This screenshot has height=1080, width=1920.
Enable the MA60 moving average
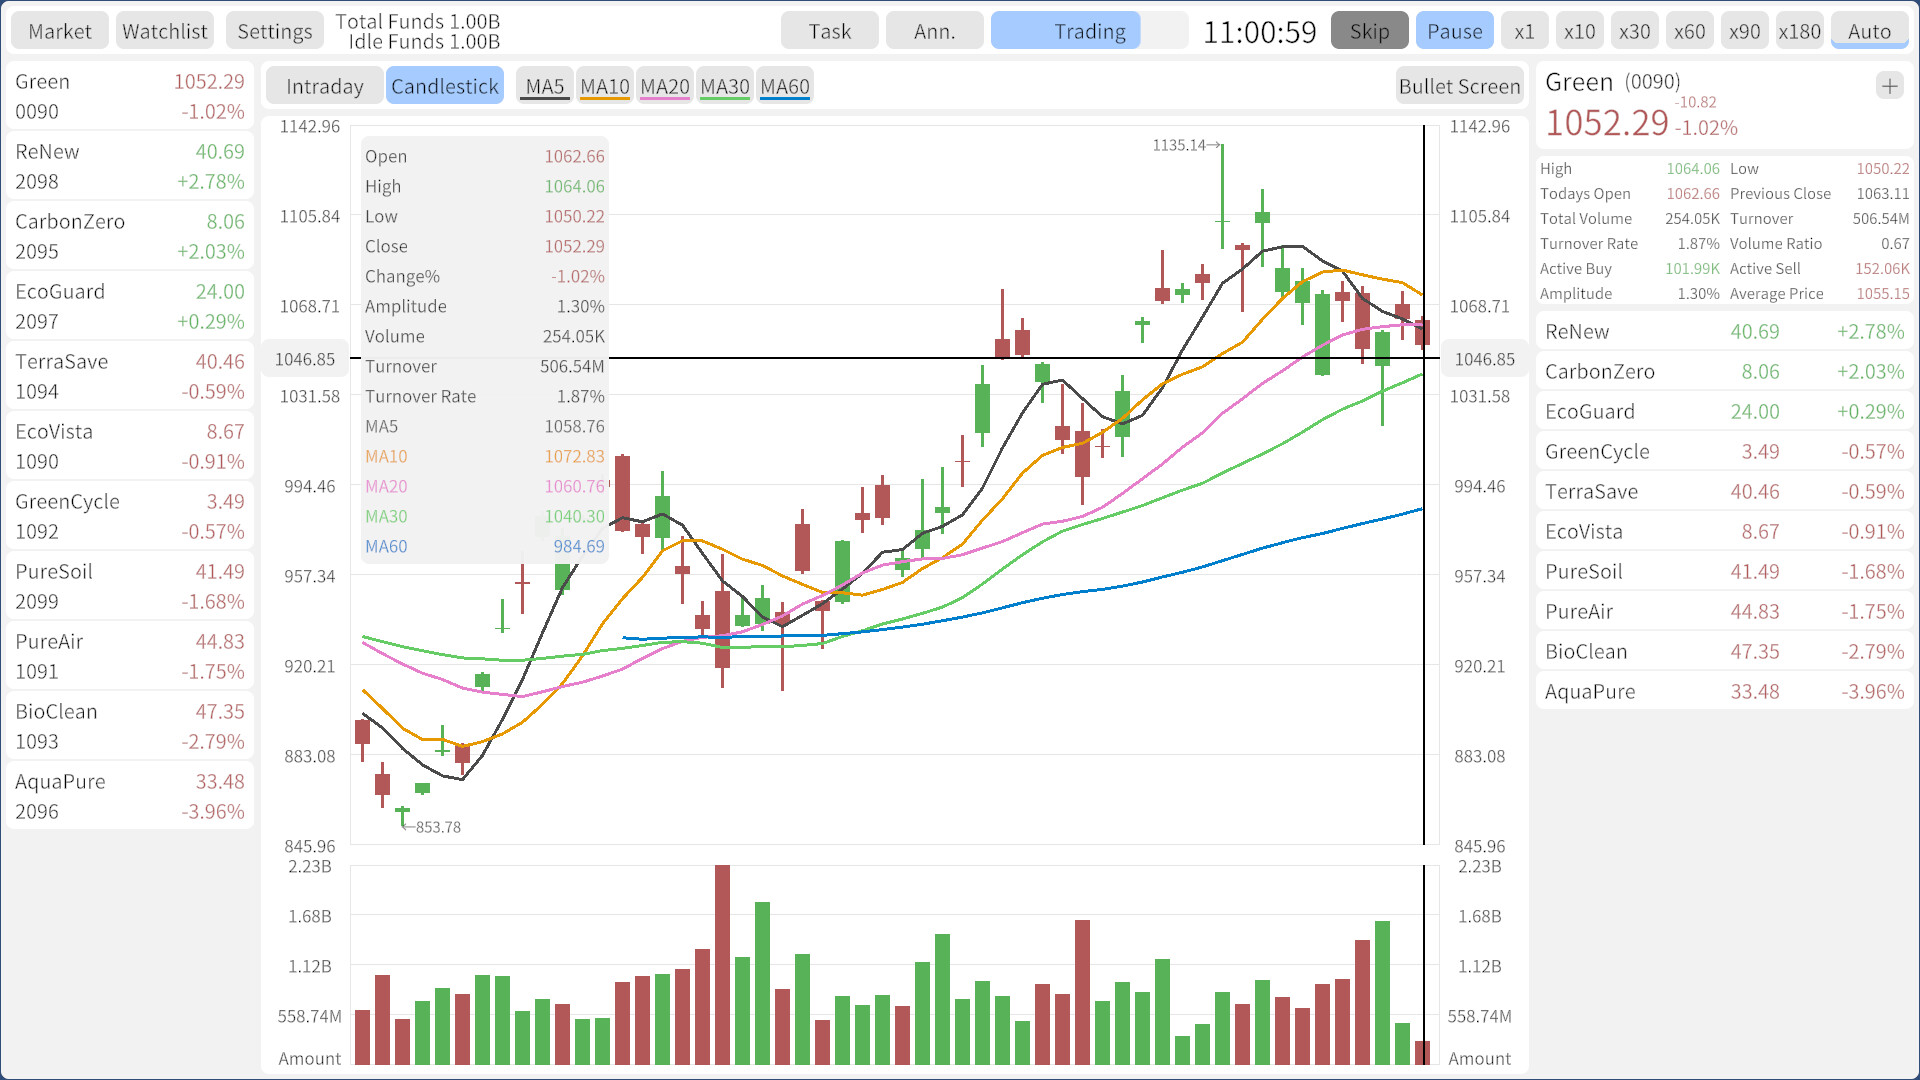784,85
